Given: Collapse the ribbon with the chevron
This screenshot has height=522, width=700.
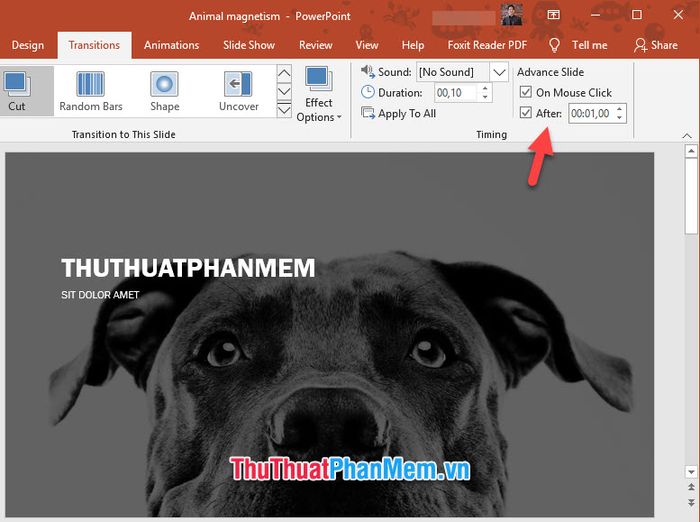Looking at the screenshot, I should click(x=687, y=136).
